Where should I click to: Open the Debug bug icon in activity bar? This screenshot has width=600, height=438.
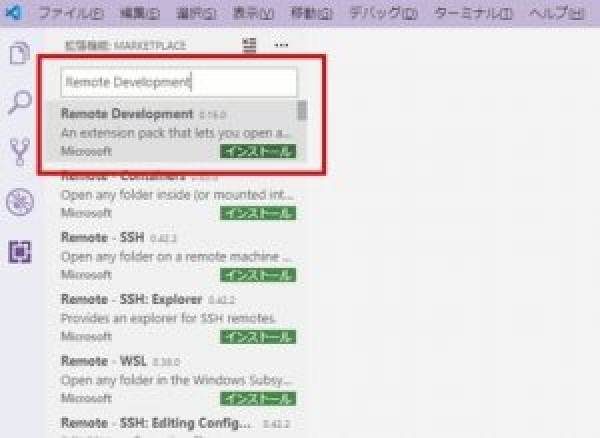click(x=20, y=202)
